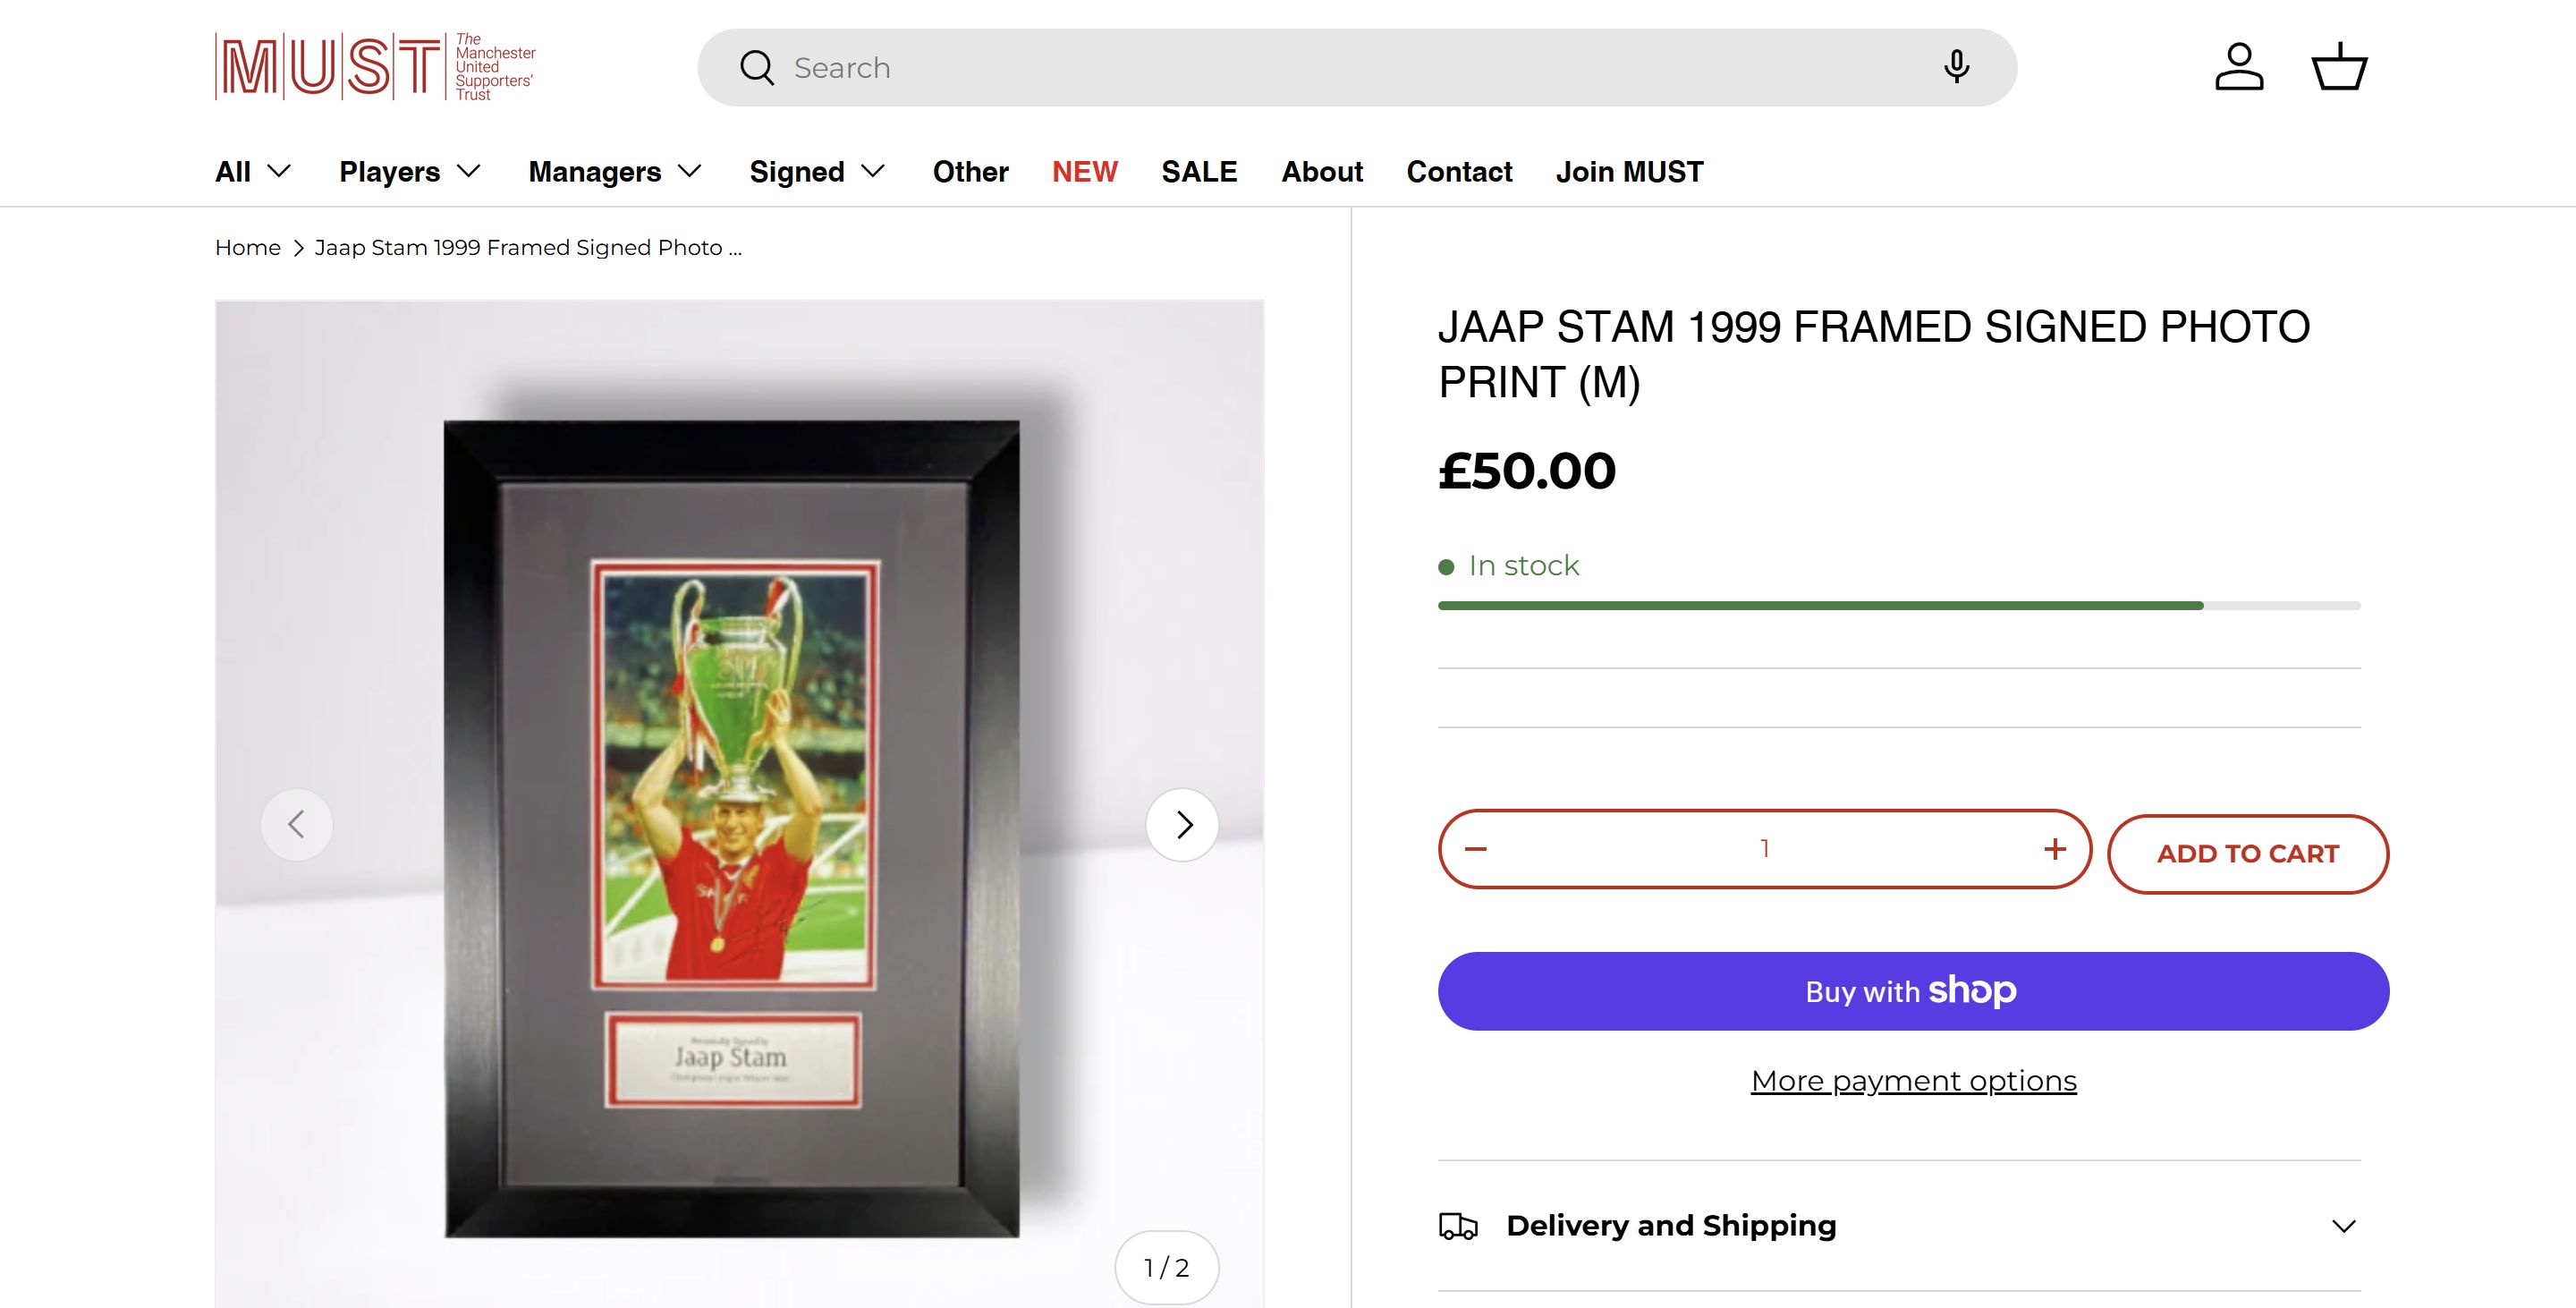Show previous product image

tap(297, 825)
